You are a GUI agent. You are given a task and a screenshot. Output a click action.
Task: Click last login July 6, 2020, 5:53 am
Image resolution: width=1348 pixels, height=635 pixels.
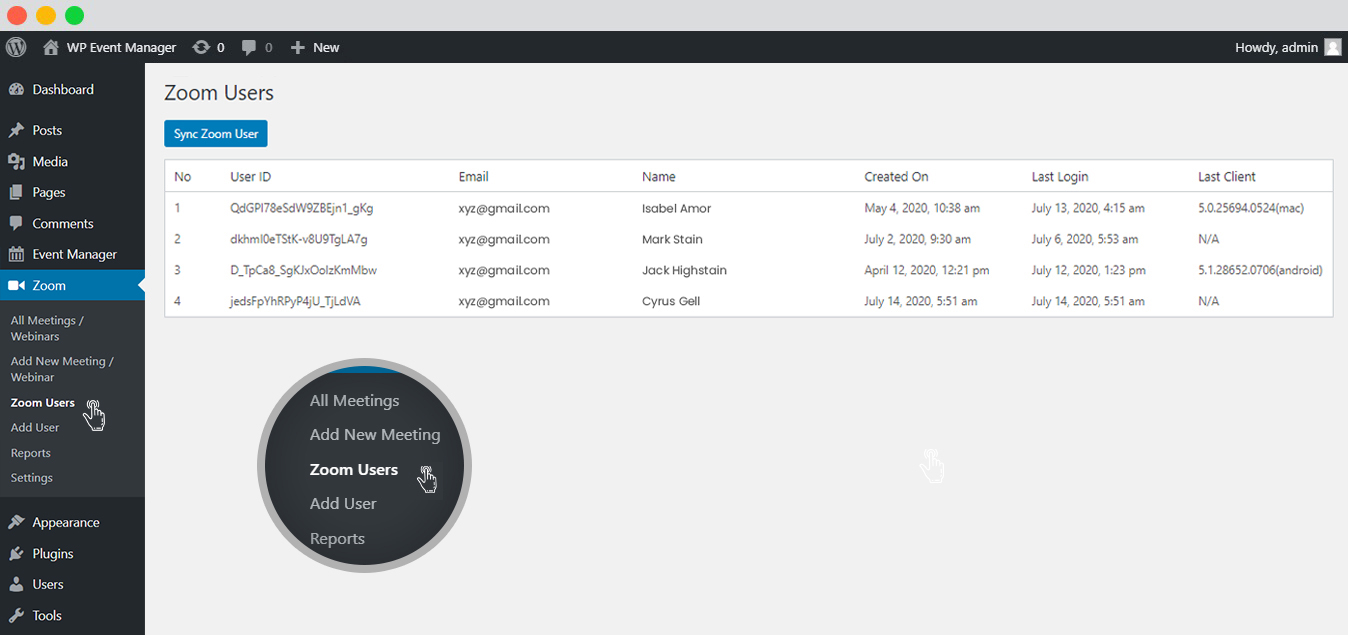point(1085,240)
